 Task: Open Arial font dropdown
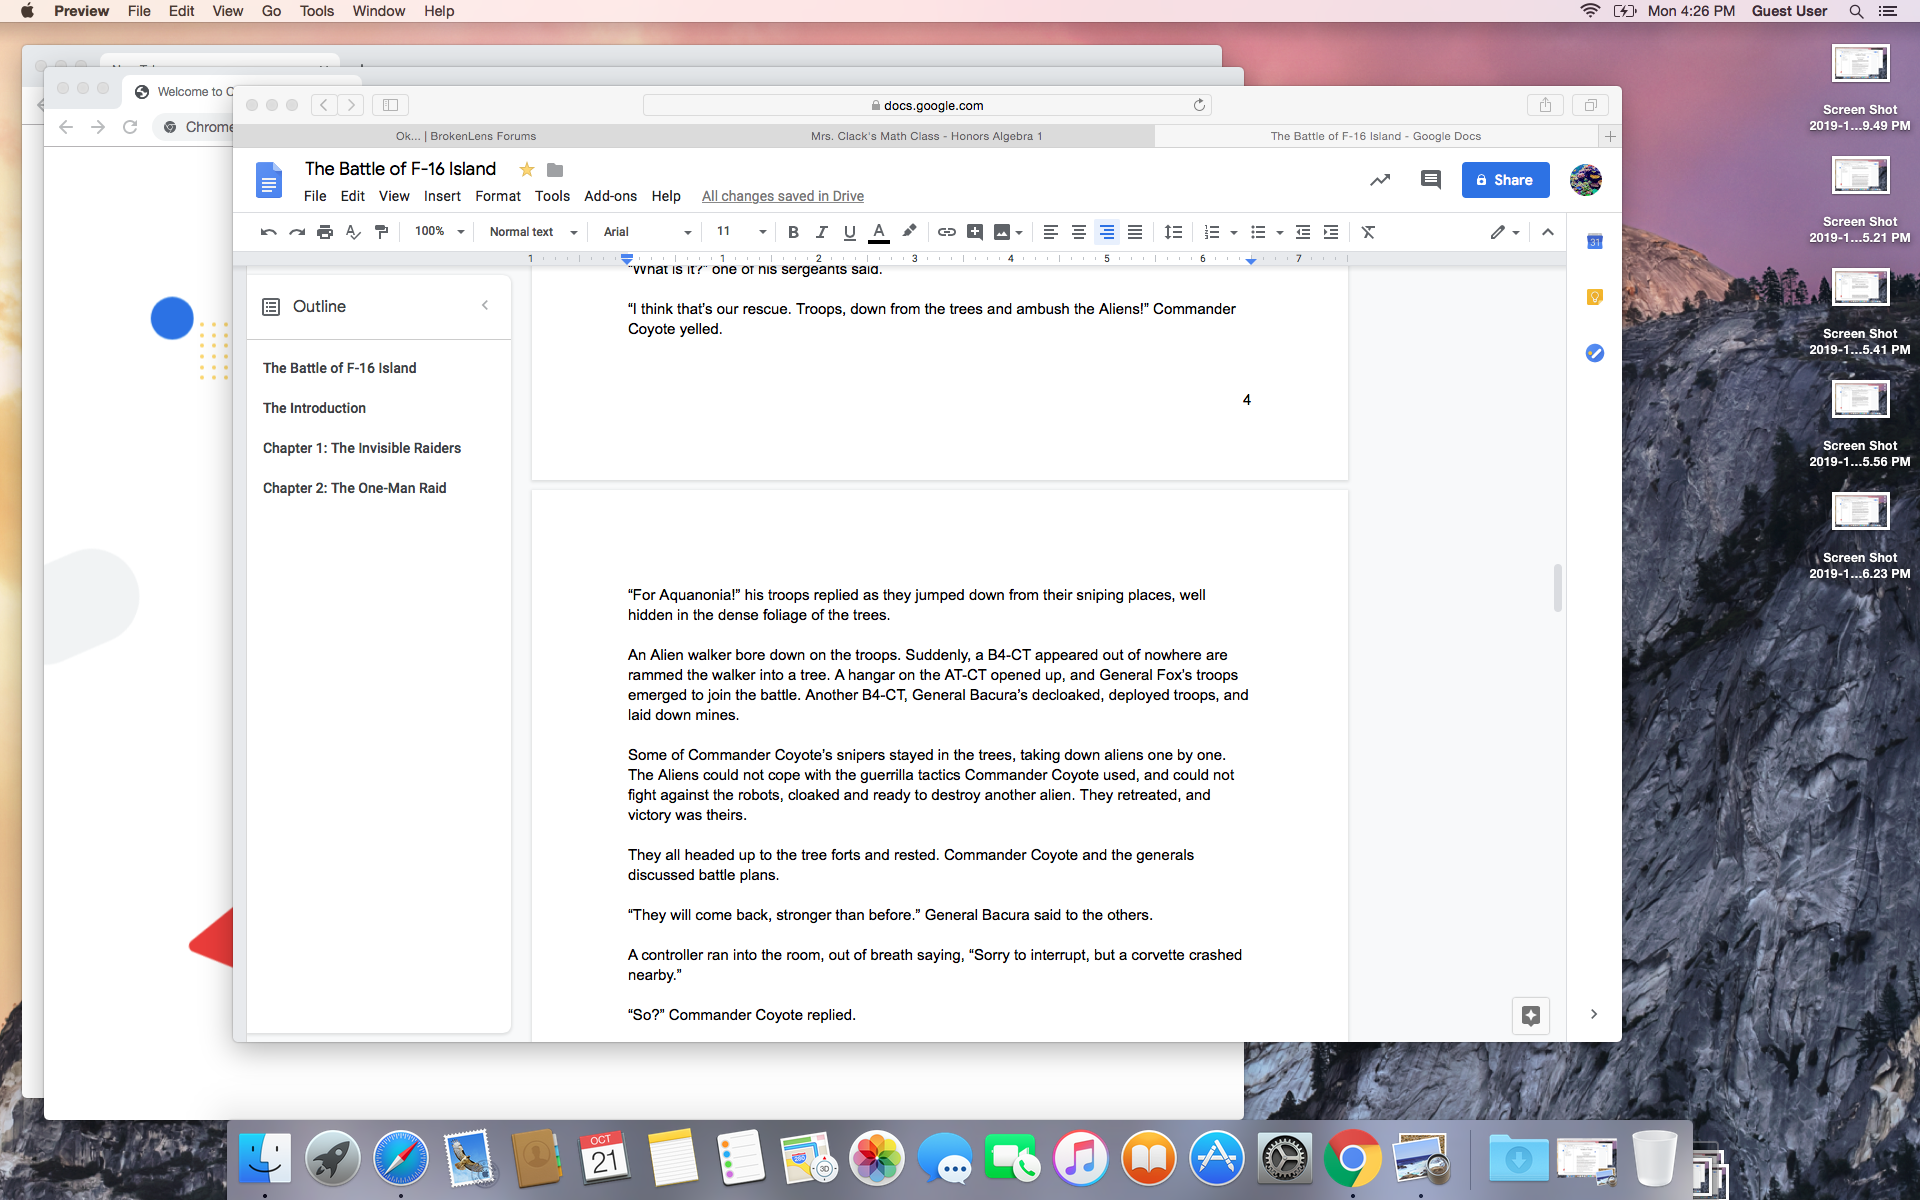647,232
